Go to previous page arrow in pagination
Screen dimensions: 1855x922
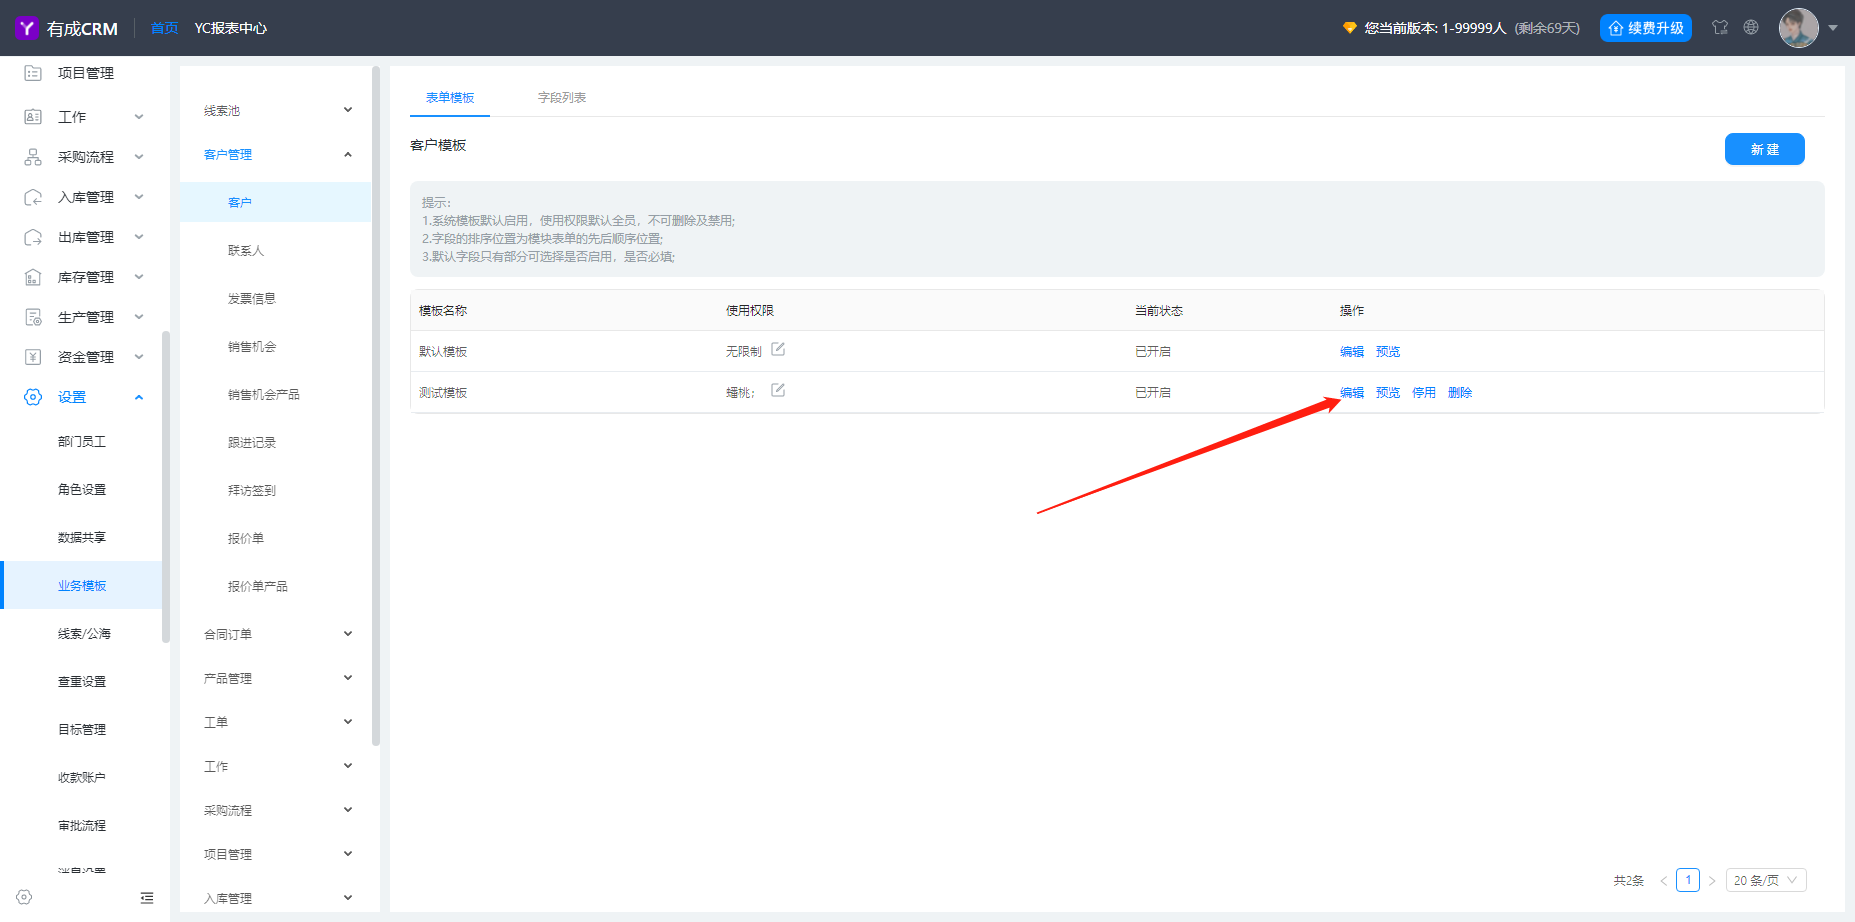(1664, 881)
